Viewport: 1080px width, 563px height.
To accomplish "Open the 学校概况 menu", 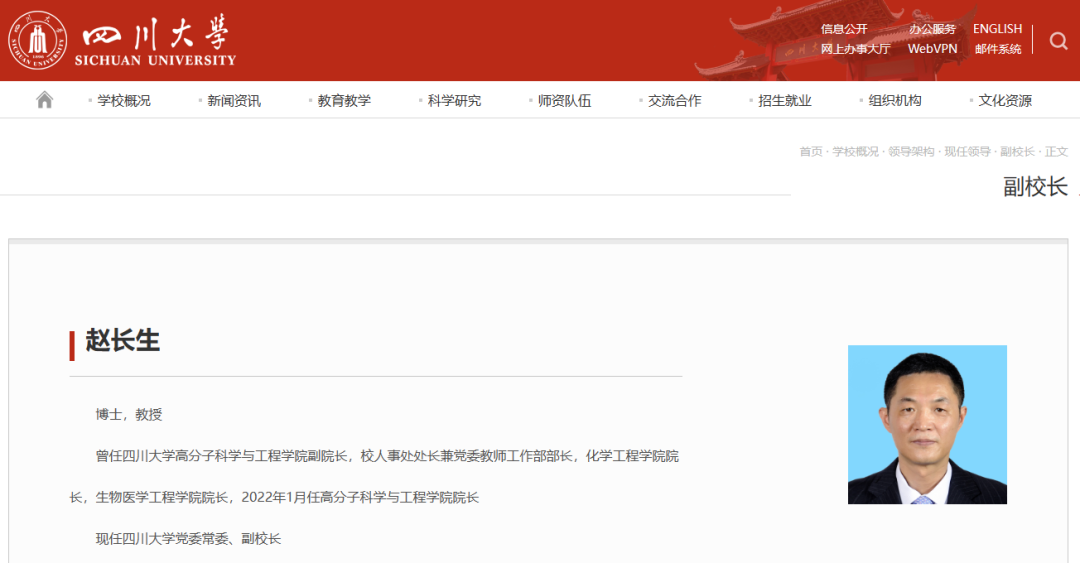I will pyautogui.click(x=124, y=101).
